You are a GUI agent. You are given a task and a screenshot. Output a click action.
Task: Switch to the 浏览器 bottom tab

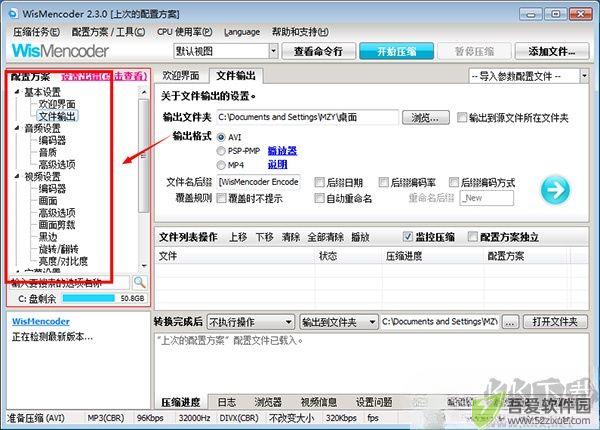point(268,402)
